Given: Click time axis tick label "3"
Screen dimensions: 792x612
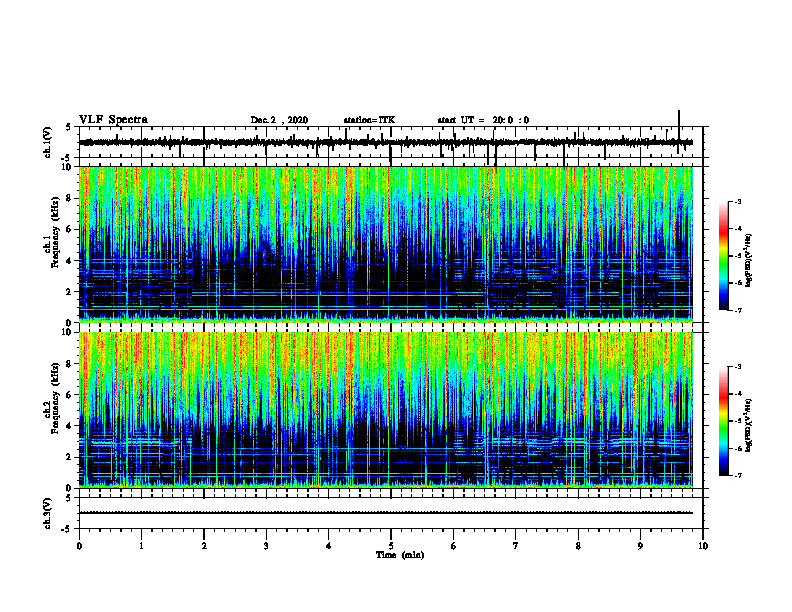Looking at the screenshot, I should pyautogui.click(x=266, y=546).
